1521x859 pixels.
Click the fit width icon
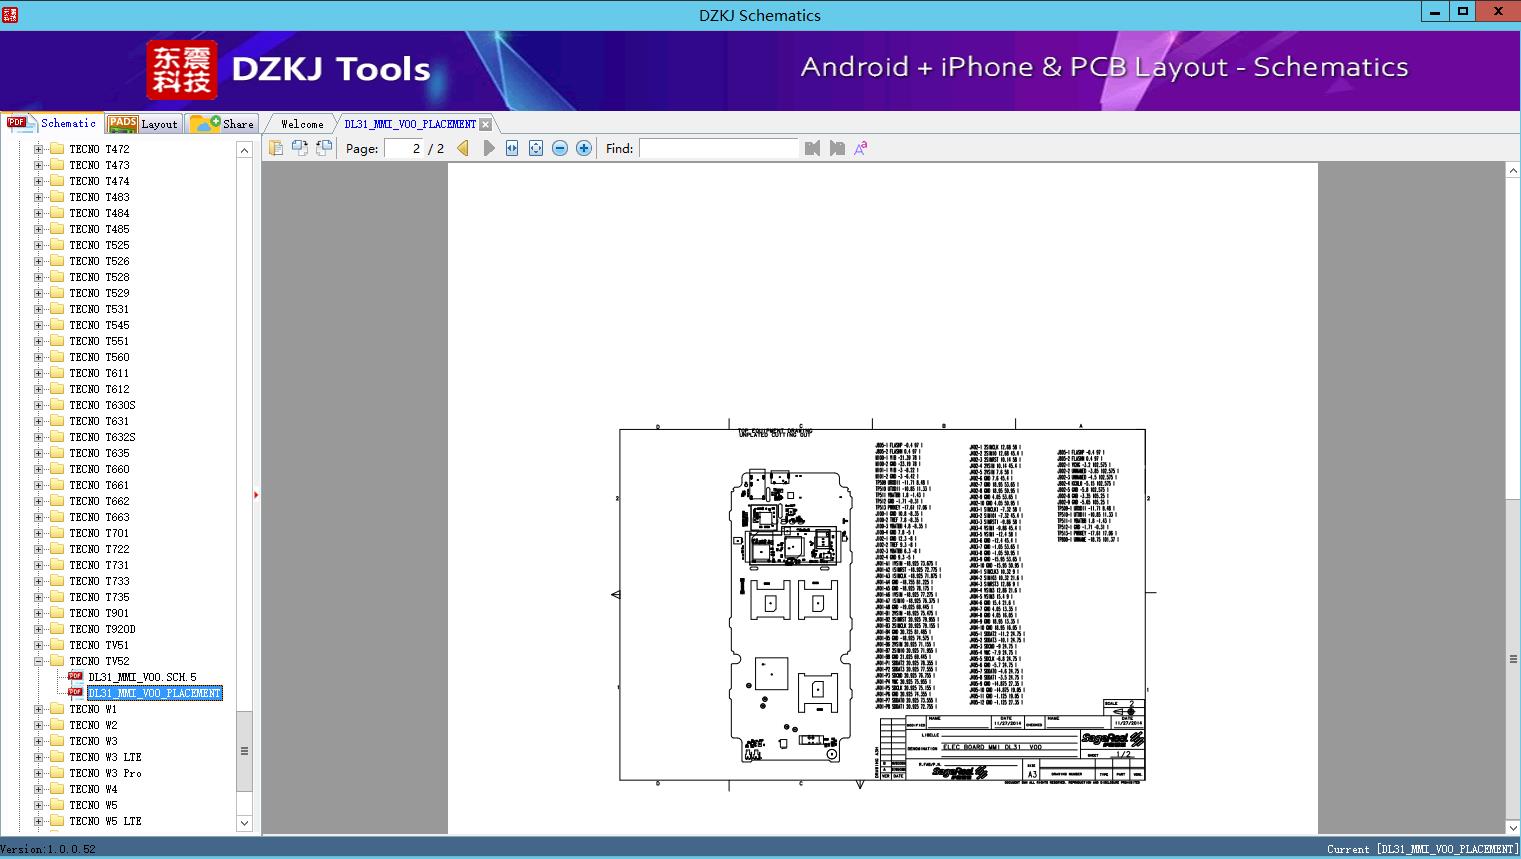[x=512, y=148]
